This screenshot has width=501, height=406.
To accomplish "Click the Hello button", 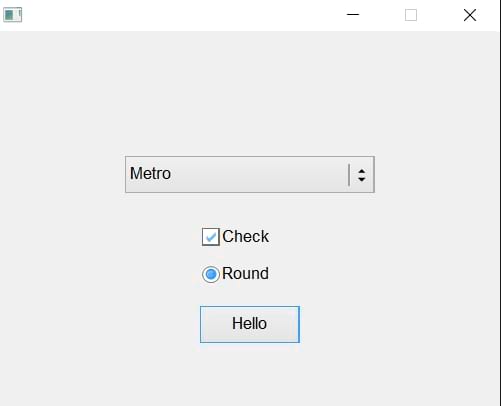I will point(250,324).
